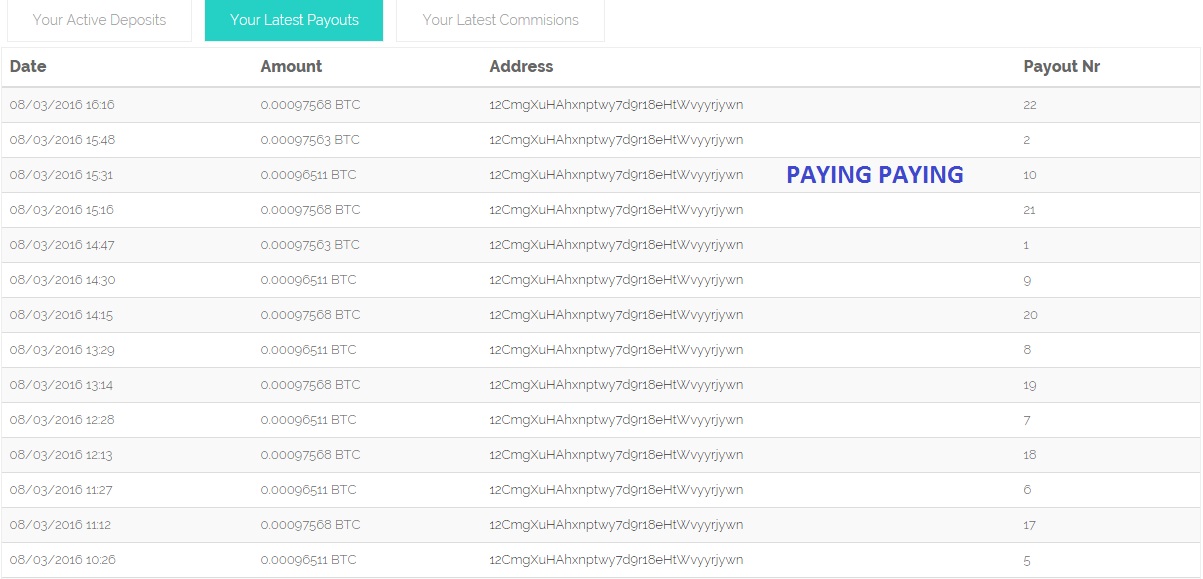Click amount 0.00097568 BTC in 11:12 row
Viewport: 1203px width, 579px height.
310,525
